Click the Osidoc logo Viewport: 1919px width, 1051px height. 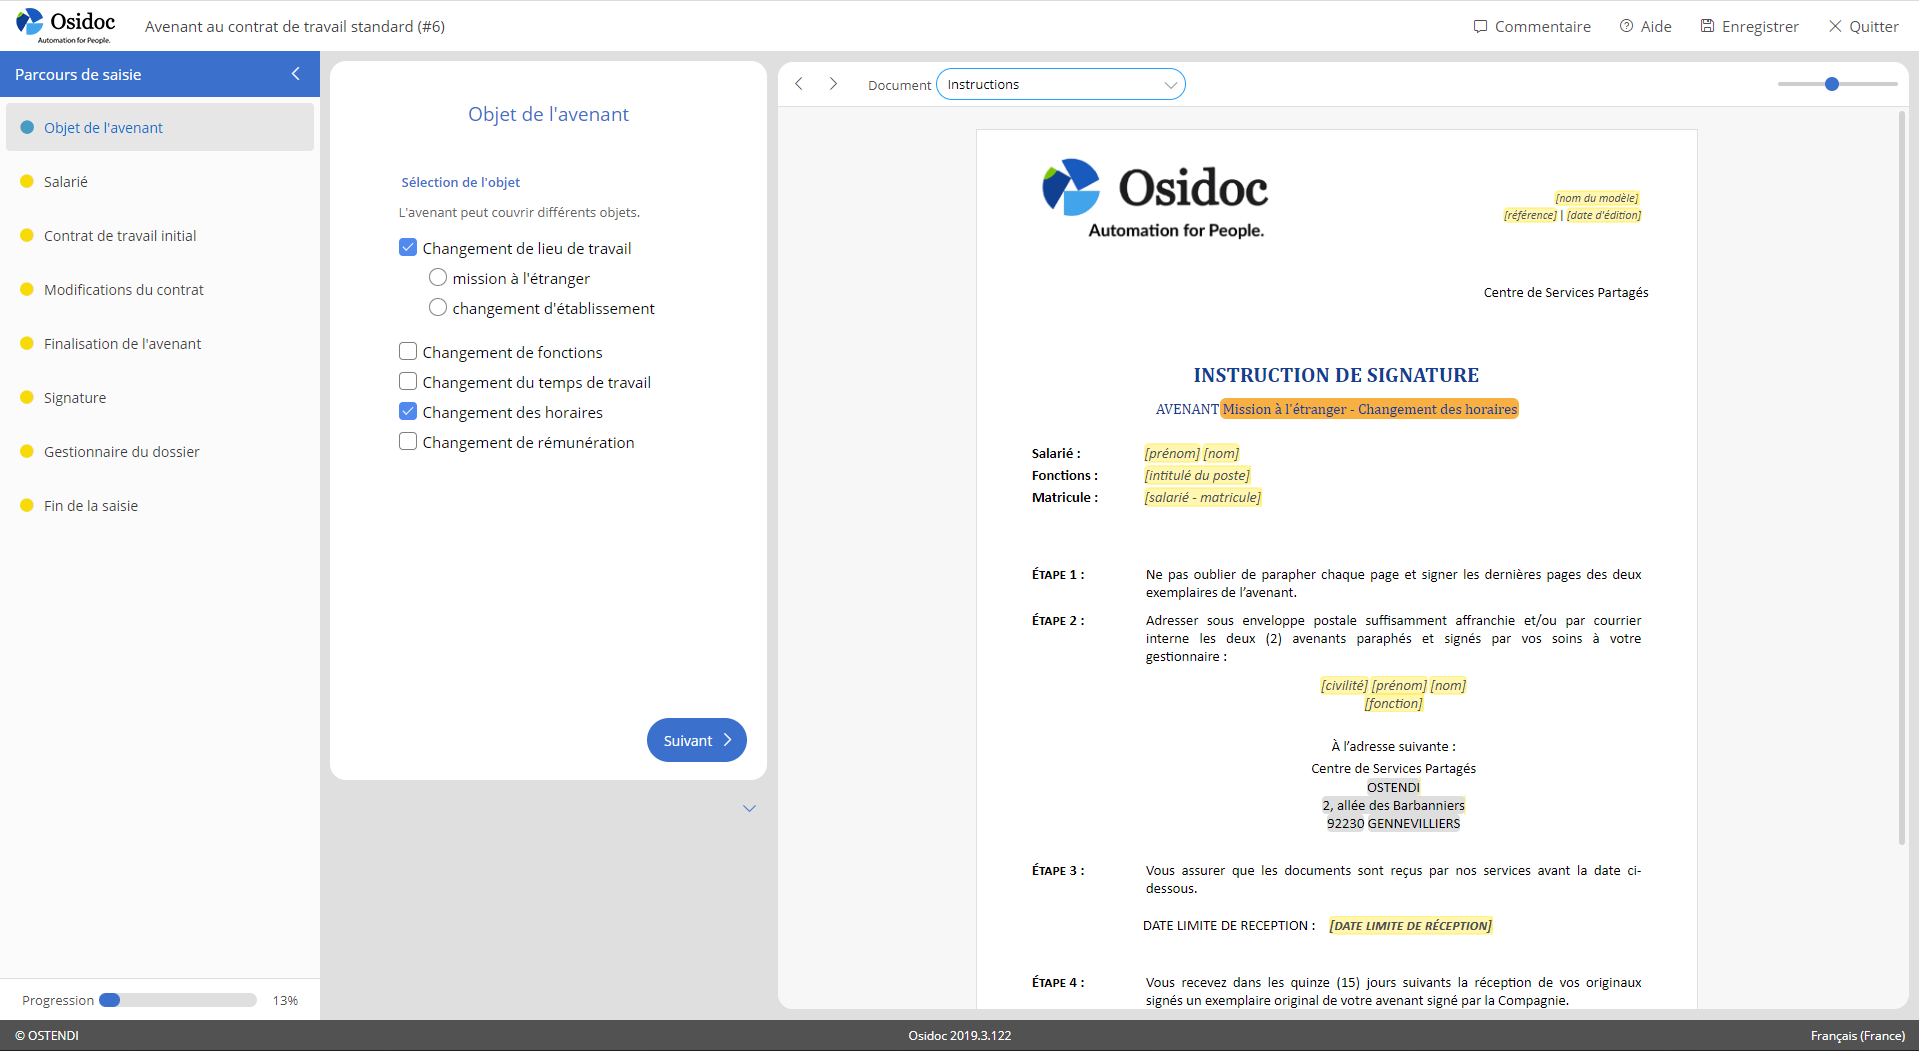point(63,26)
